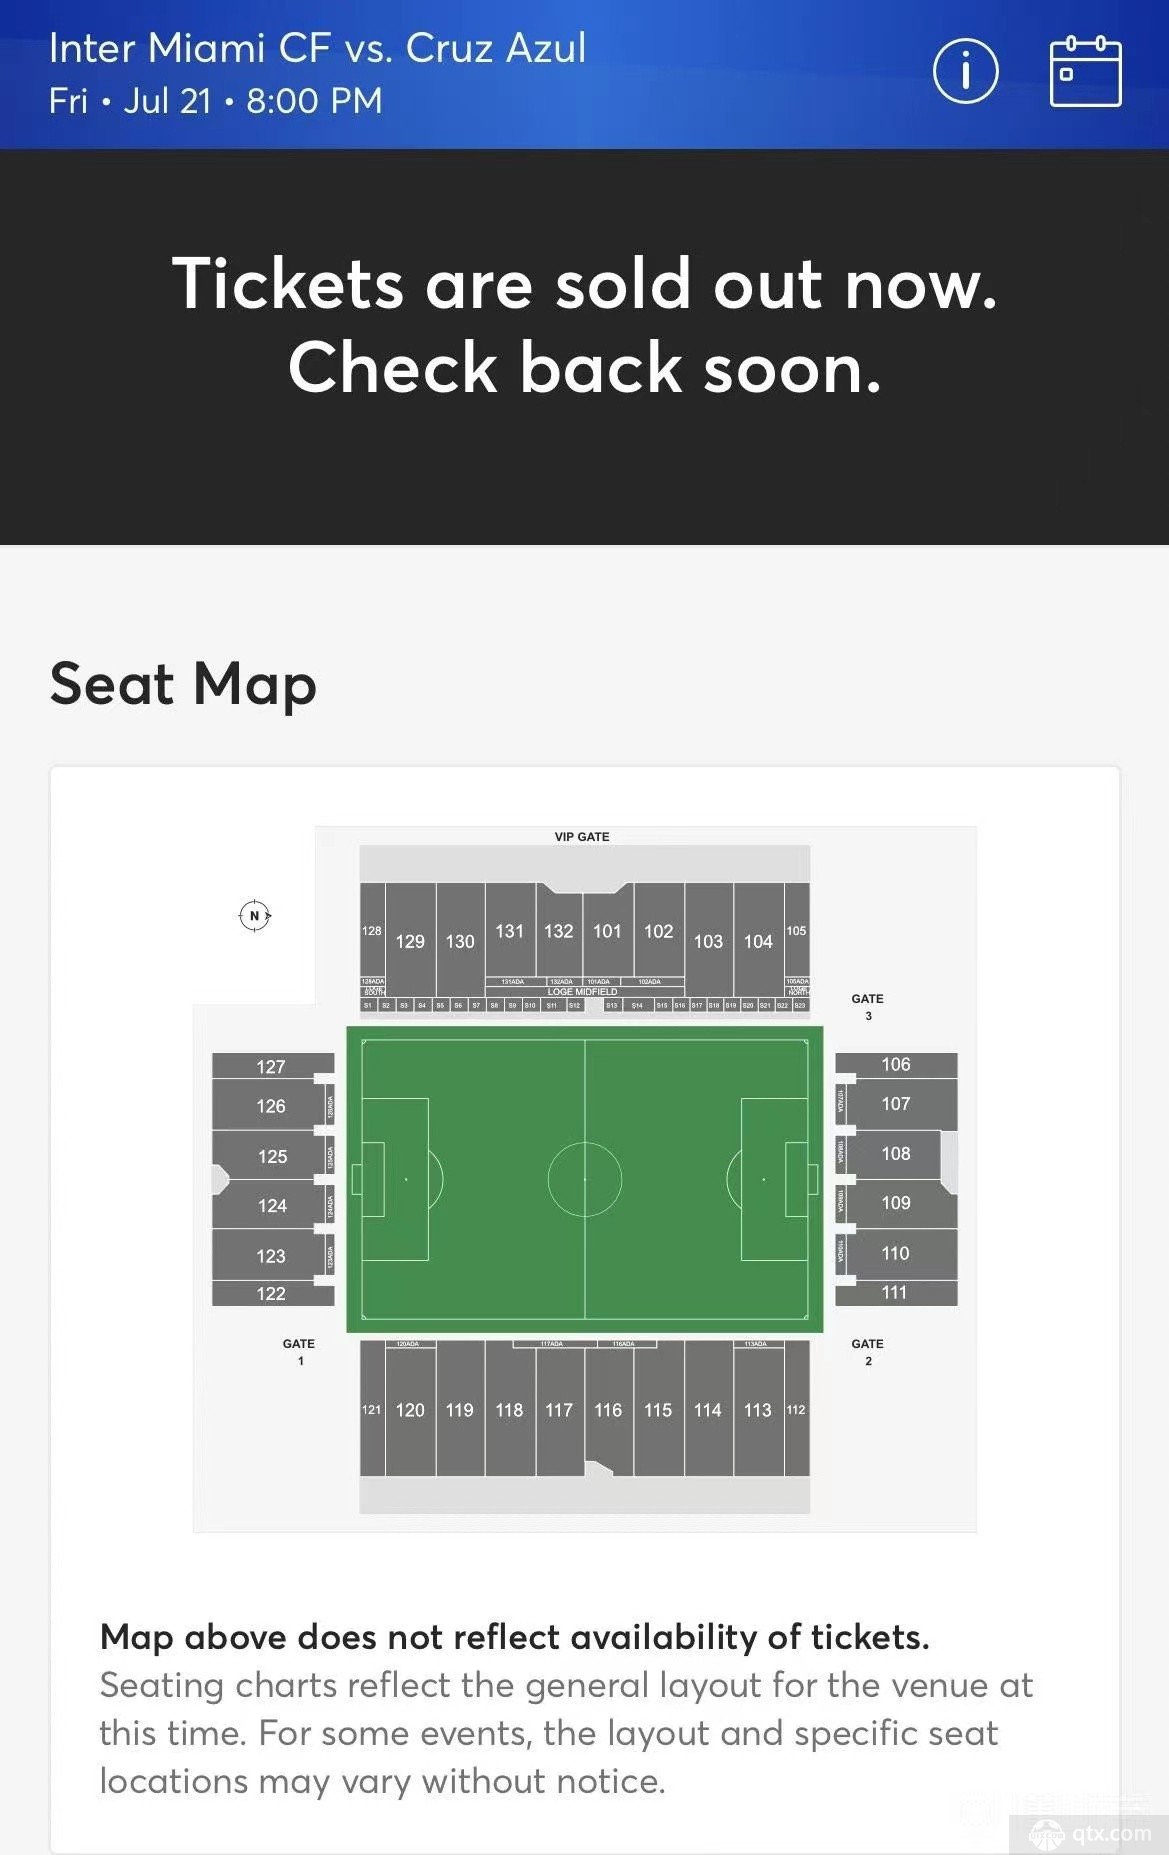Open the calendar icon in header
The image size is (1169, 1855).
click(1085, 71)
